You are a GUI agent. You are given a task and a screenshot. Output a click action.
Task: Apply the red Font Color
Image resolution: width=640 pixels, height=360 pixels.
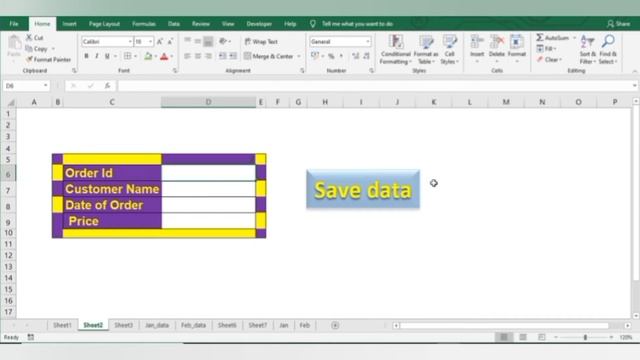tap(164, 56)
